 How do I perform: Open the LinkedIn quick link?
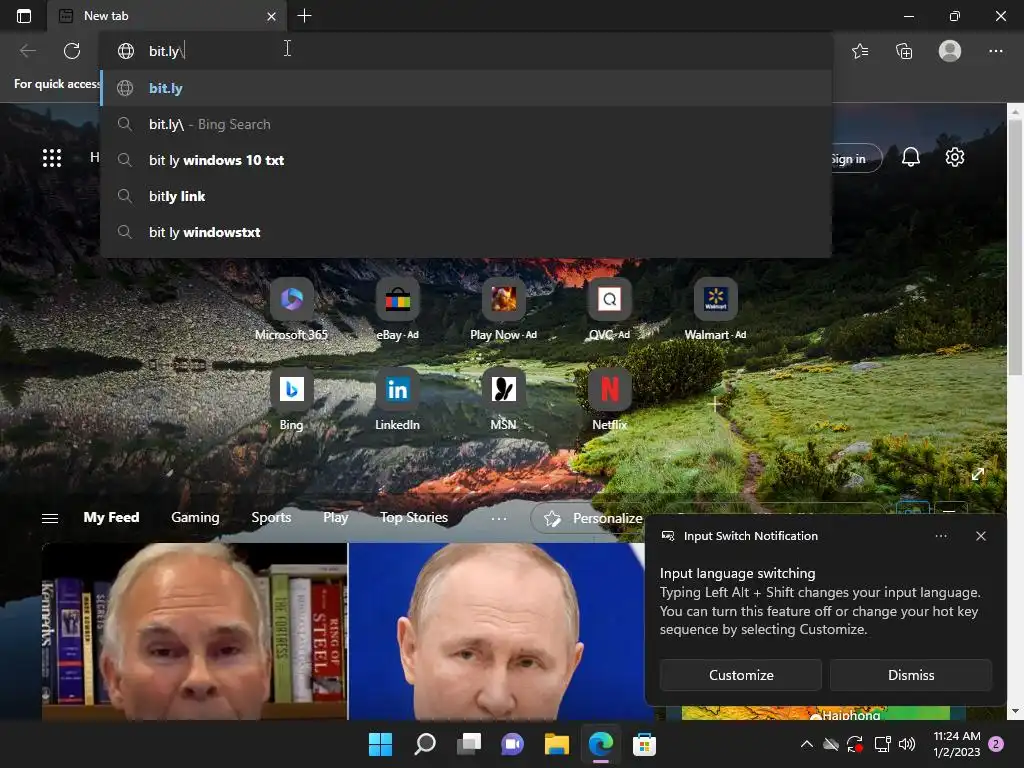pos(397,400)
